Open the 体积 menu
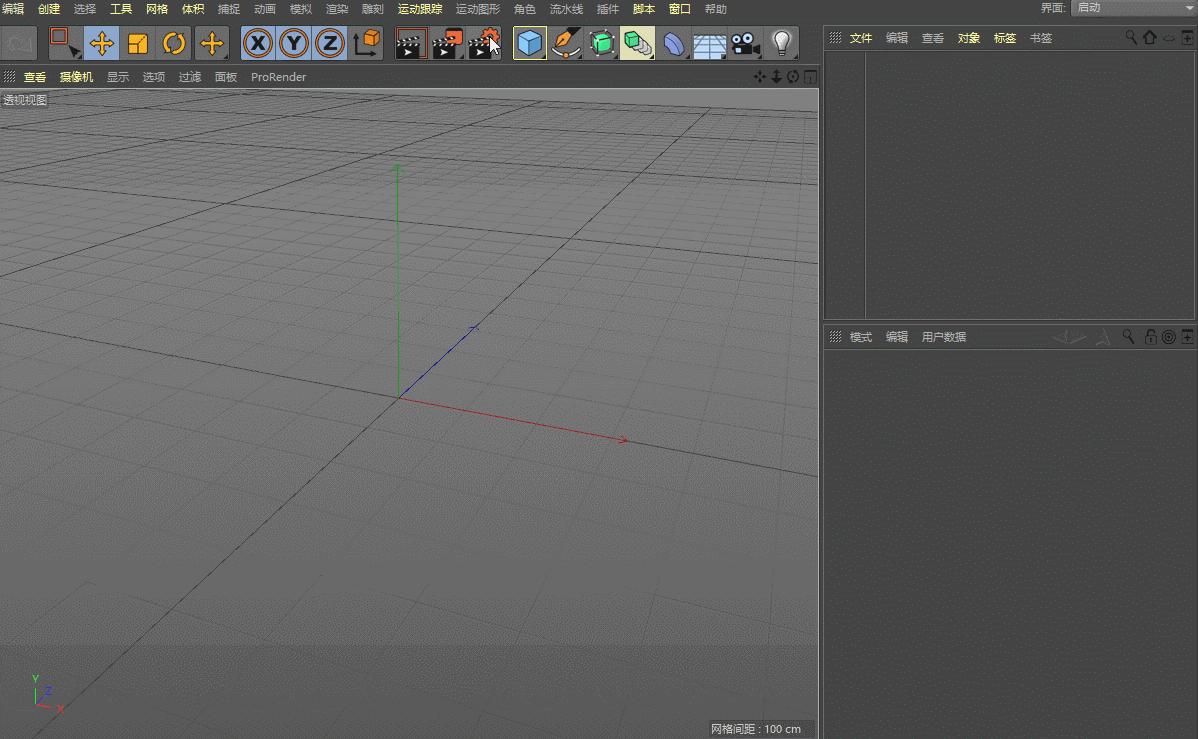The height and width of the screenshot is (739, 1198). pos(193,9)
